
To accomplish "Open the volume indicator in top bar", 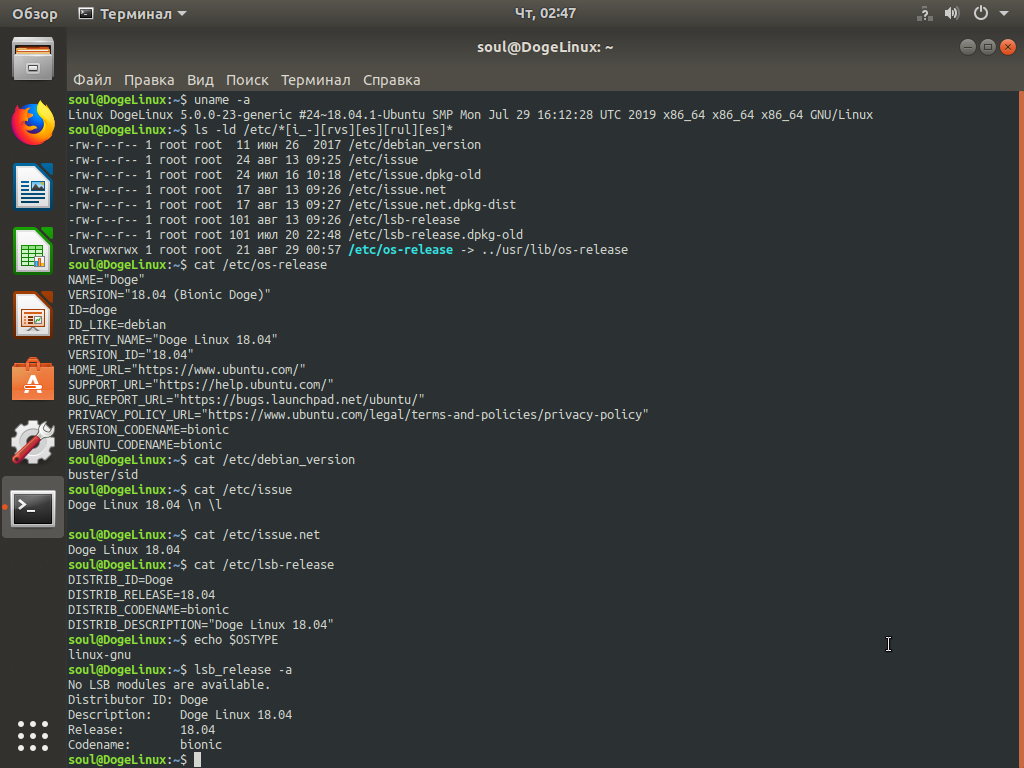I will point(952,13).
